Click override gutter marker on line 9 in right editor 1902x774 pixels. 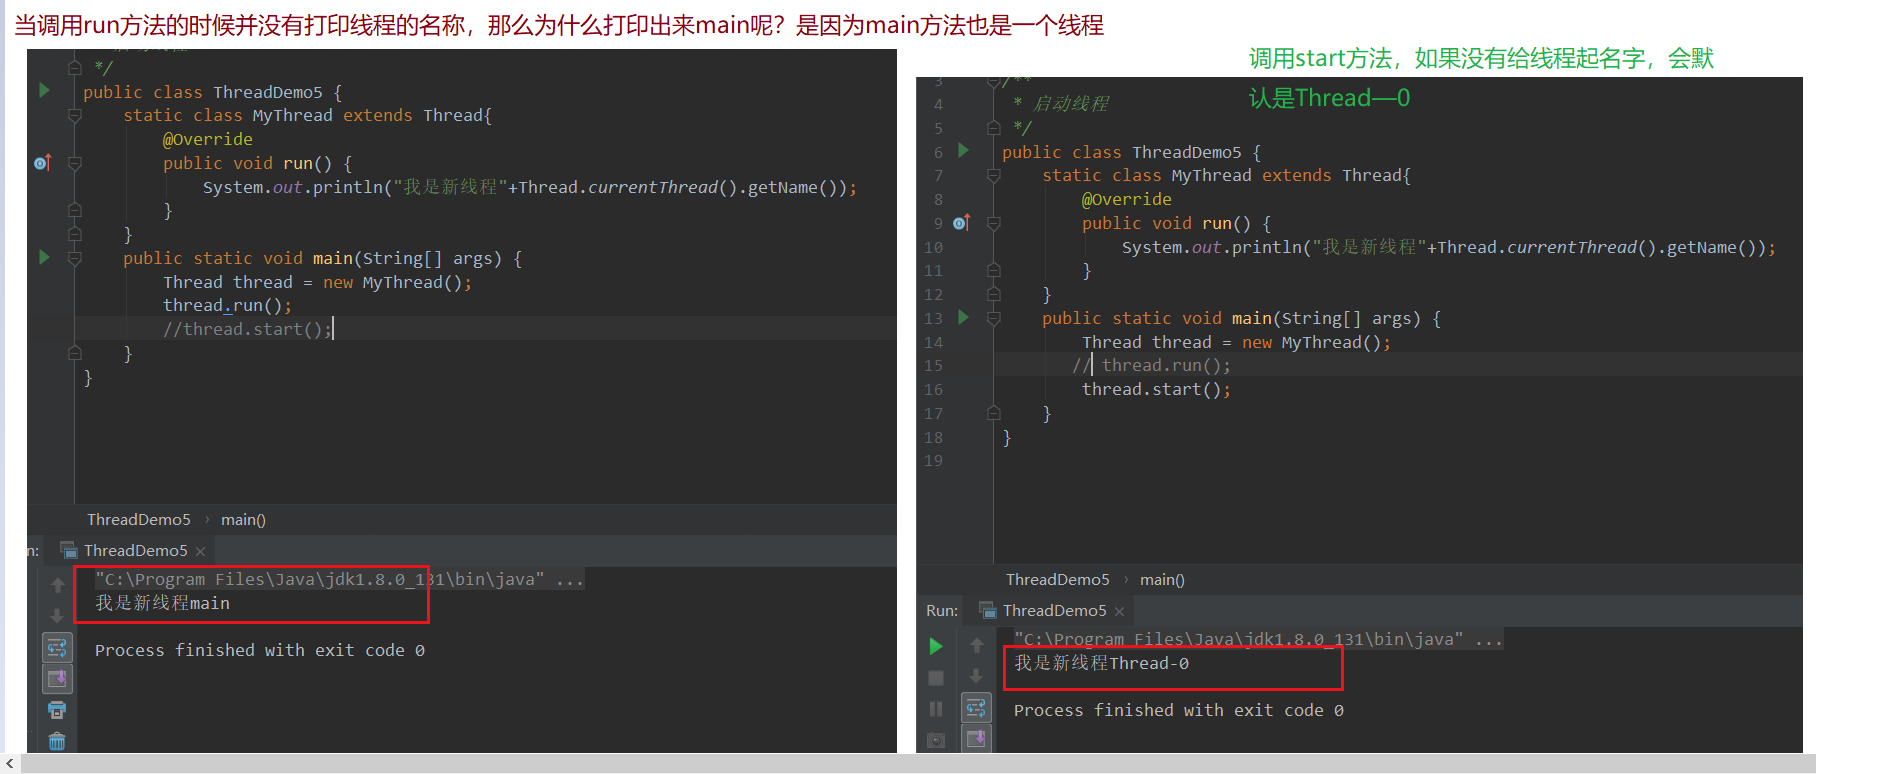click(x=961, y=223)
